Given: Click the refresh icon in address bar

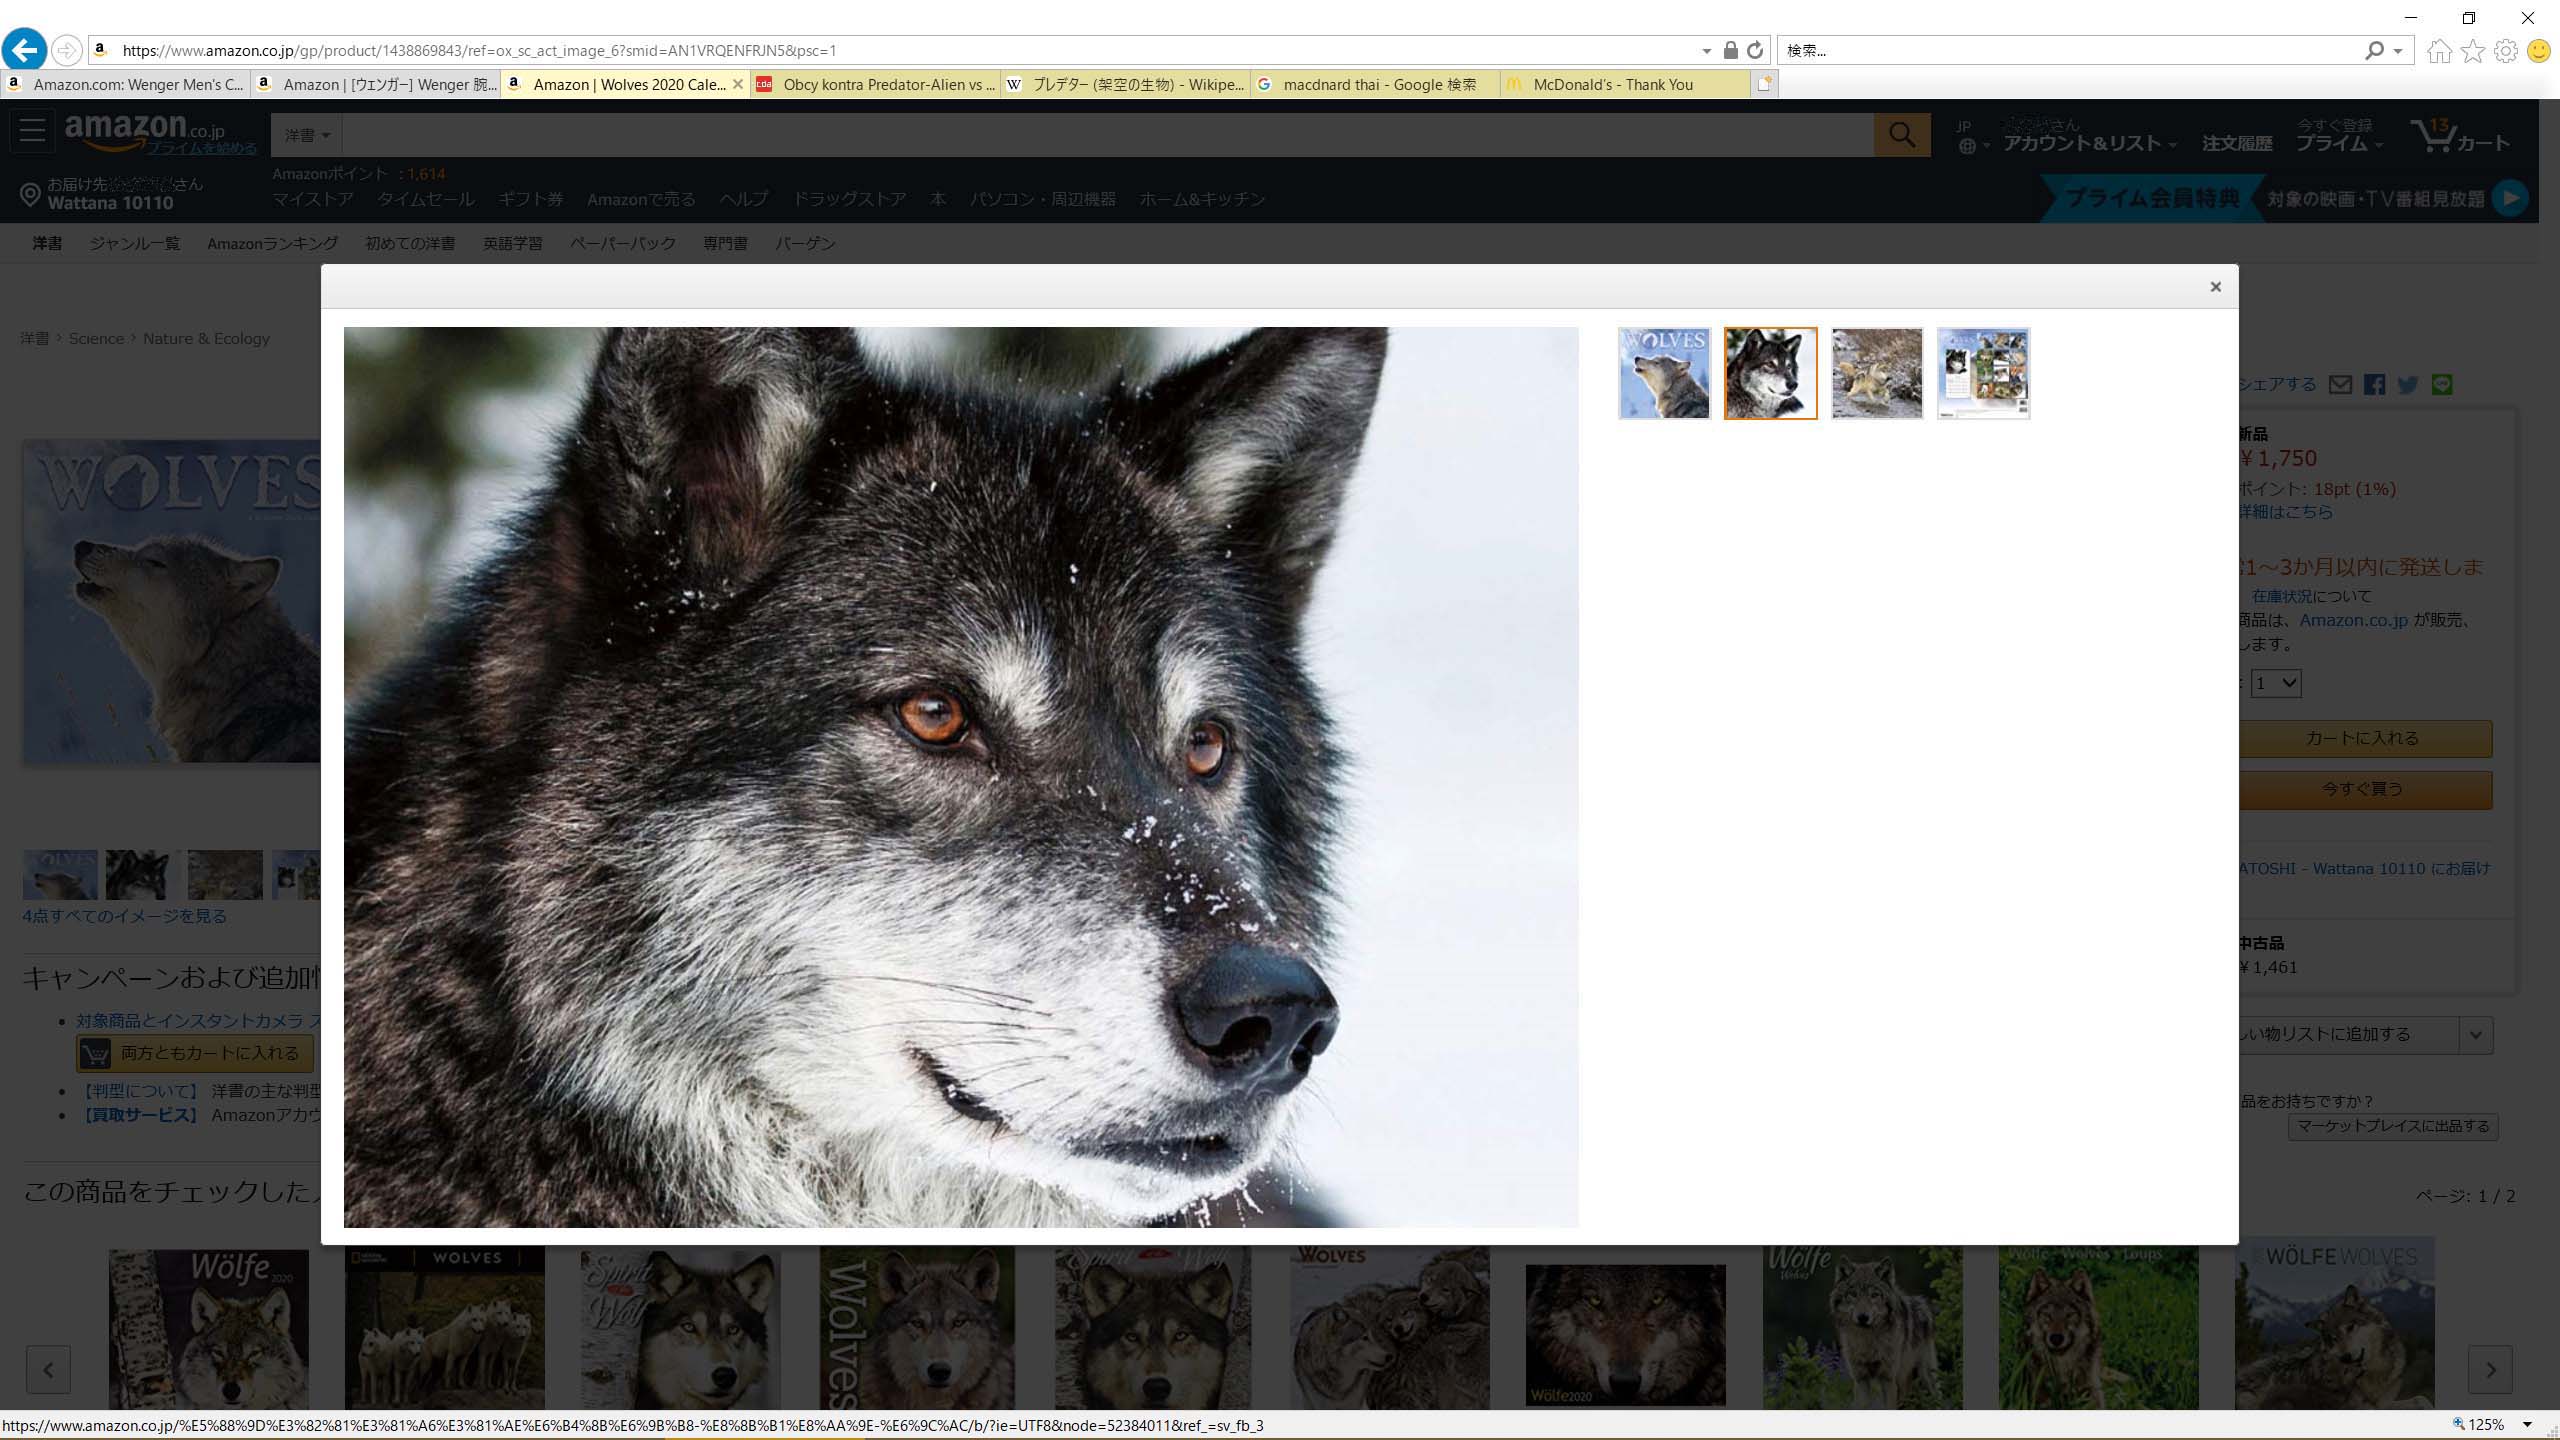Looking at the screenshot, I should (1755, 50).
